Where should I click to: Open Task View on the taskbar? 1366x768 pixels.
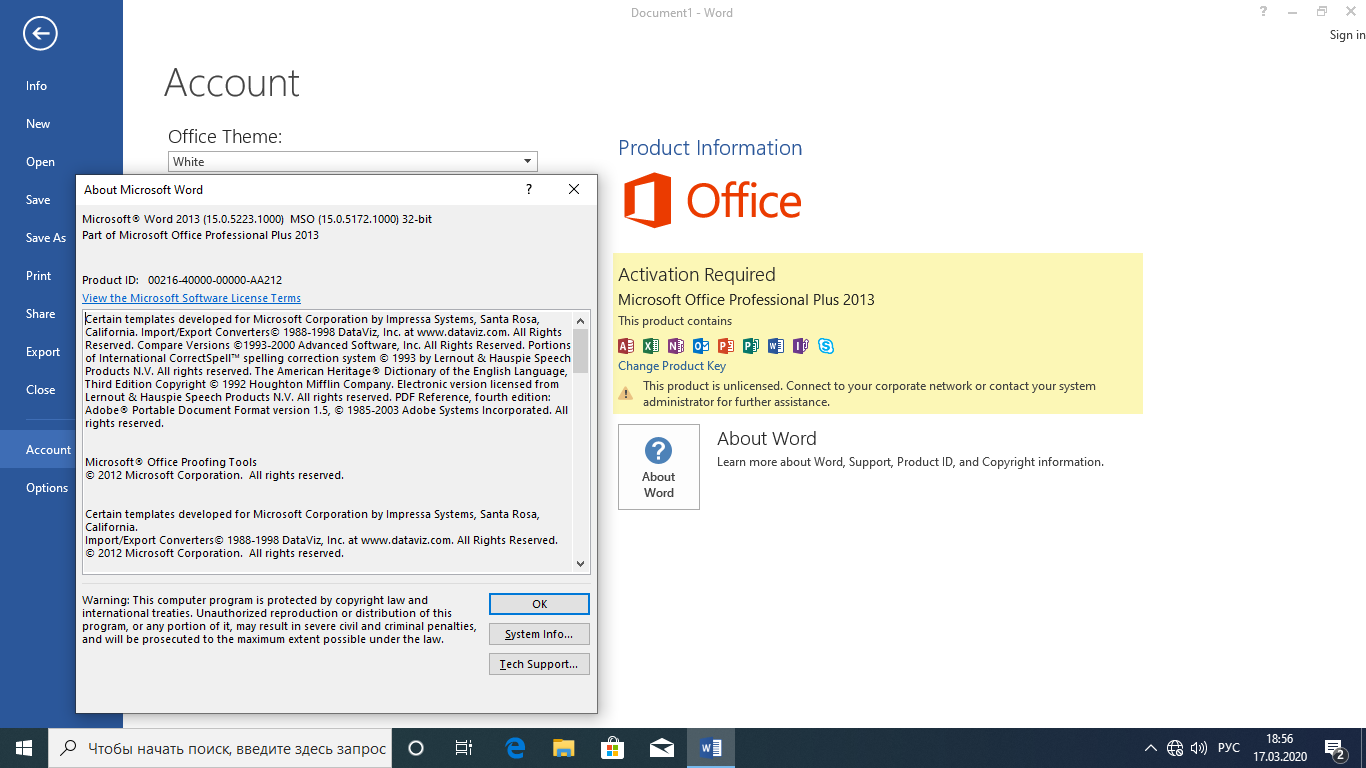point(464,748)
